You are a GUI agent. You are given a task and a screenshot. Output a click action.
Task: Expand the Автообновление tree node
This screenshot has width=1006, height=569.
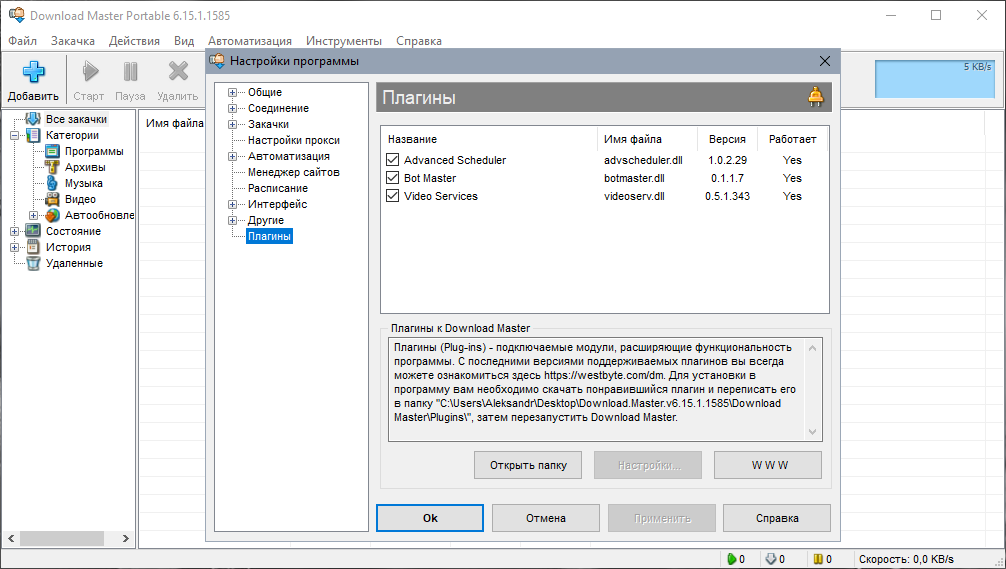pyautogui.click(x=33, y=216)
